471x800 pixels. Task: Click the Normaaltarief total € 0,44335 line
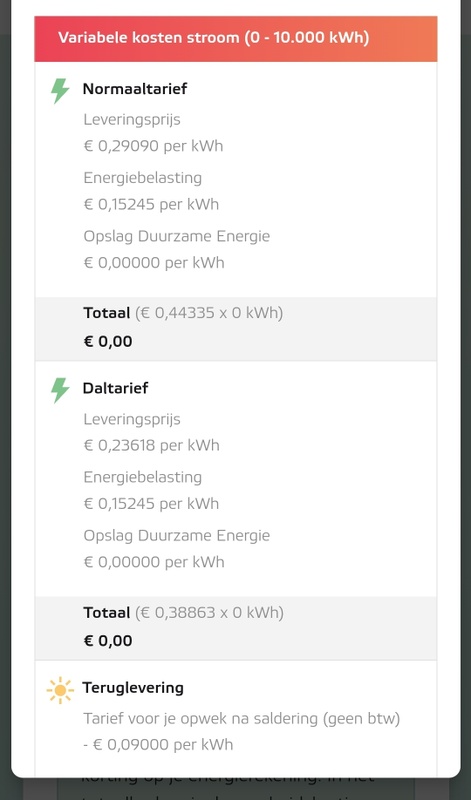coord(183,313)
